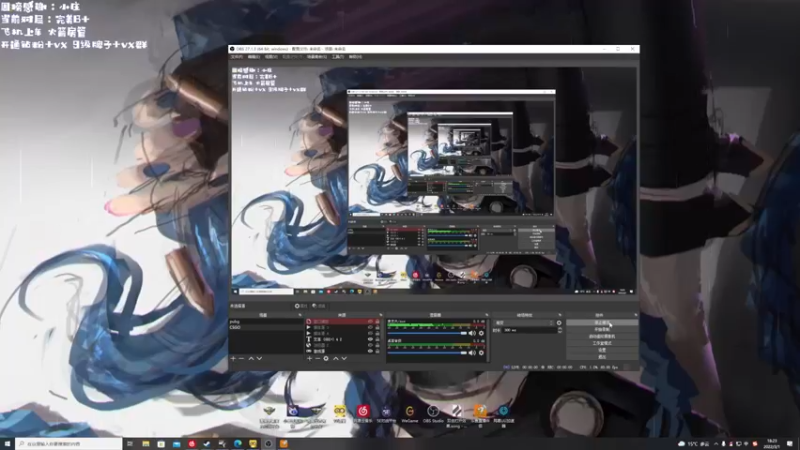Open the Windows Start menu
The width and height of the screenshot is (800, 450).
click(7, 444)
